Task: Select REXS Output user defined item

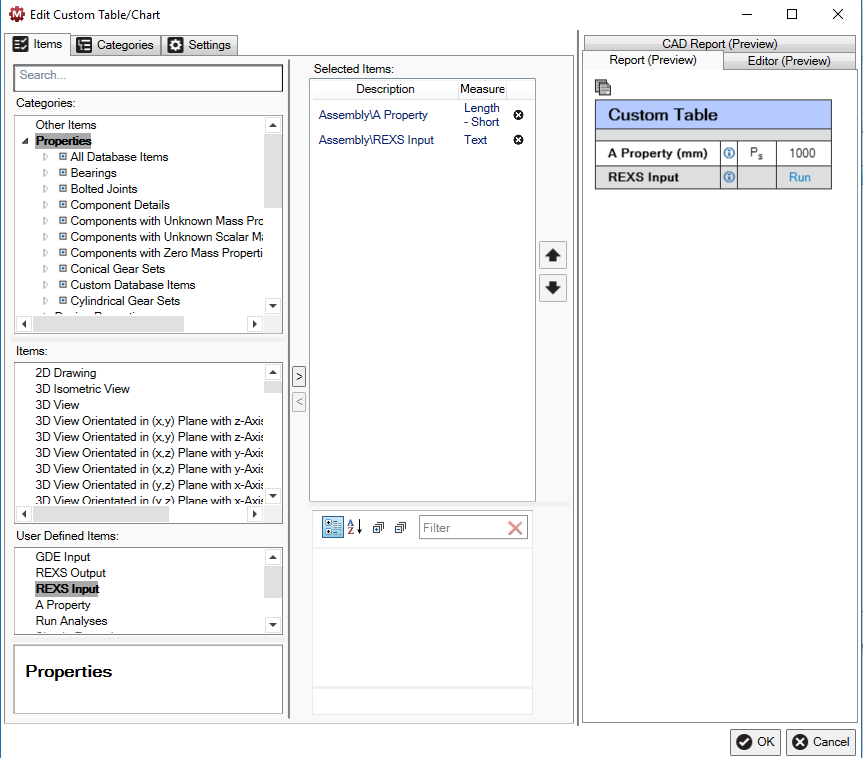Action: click(70, 573)
